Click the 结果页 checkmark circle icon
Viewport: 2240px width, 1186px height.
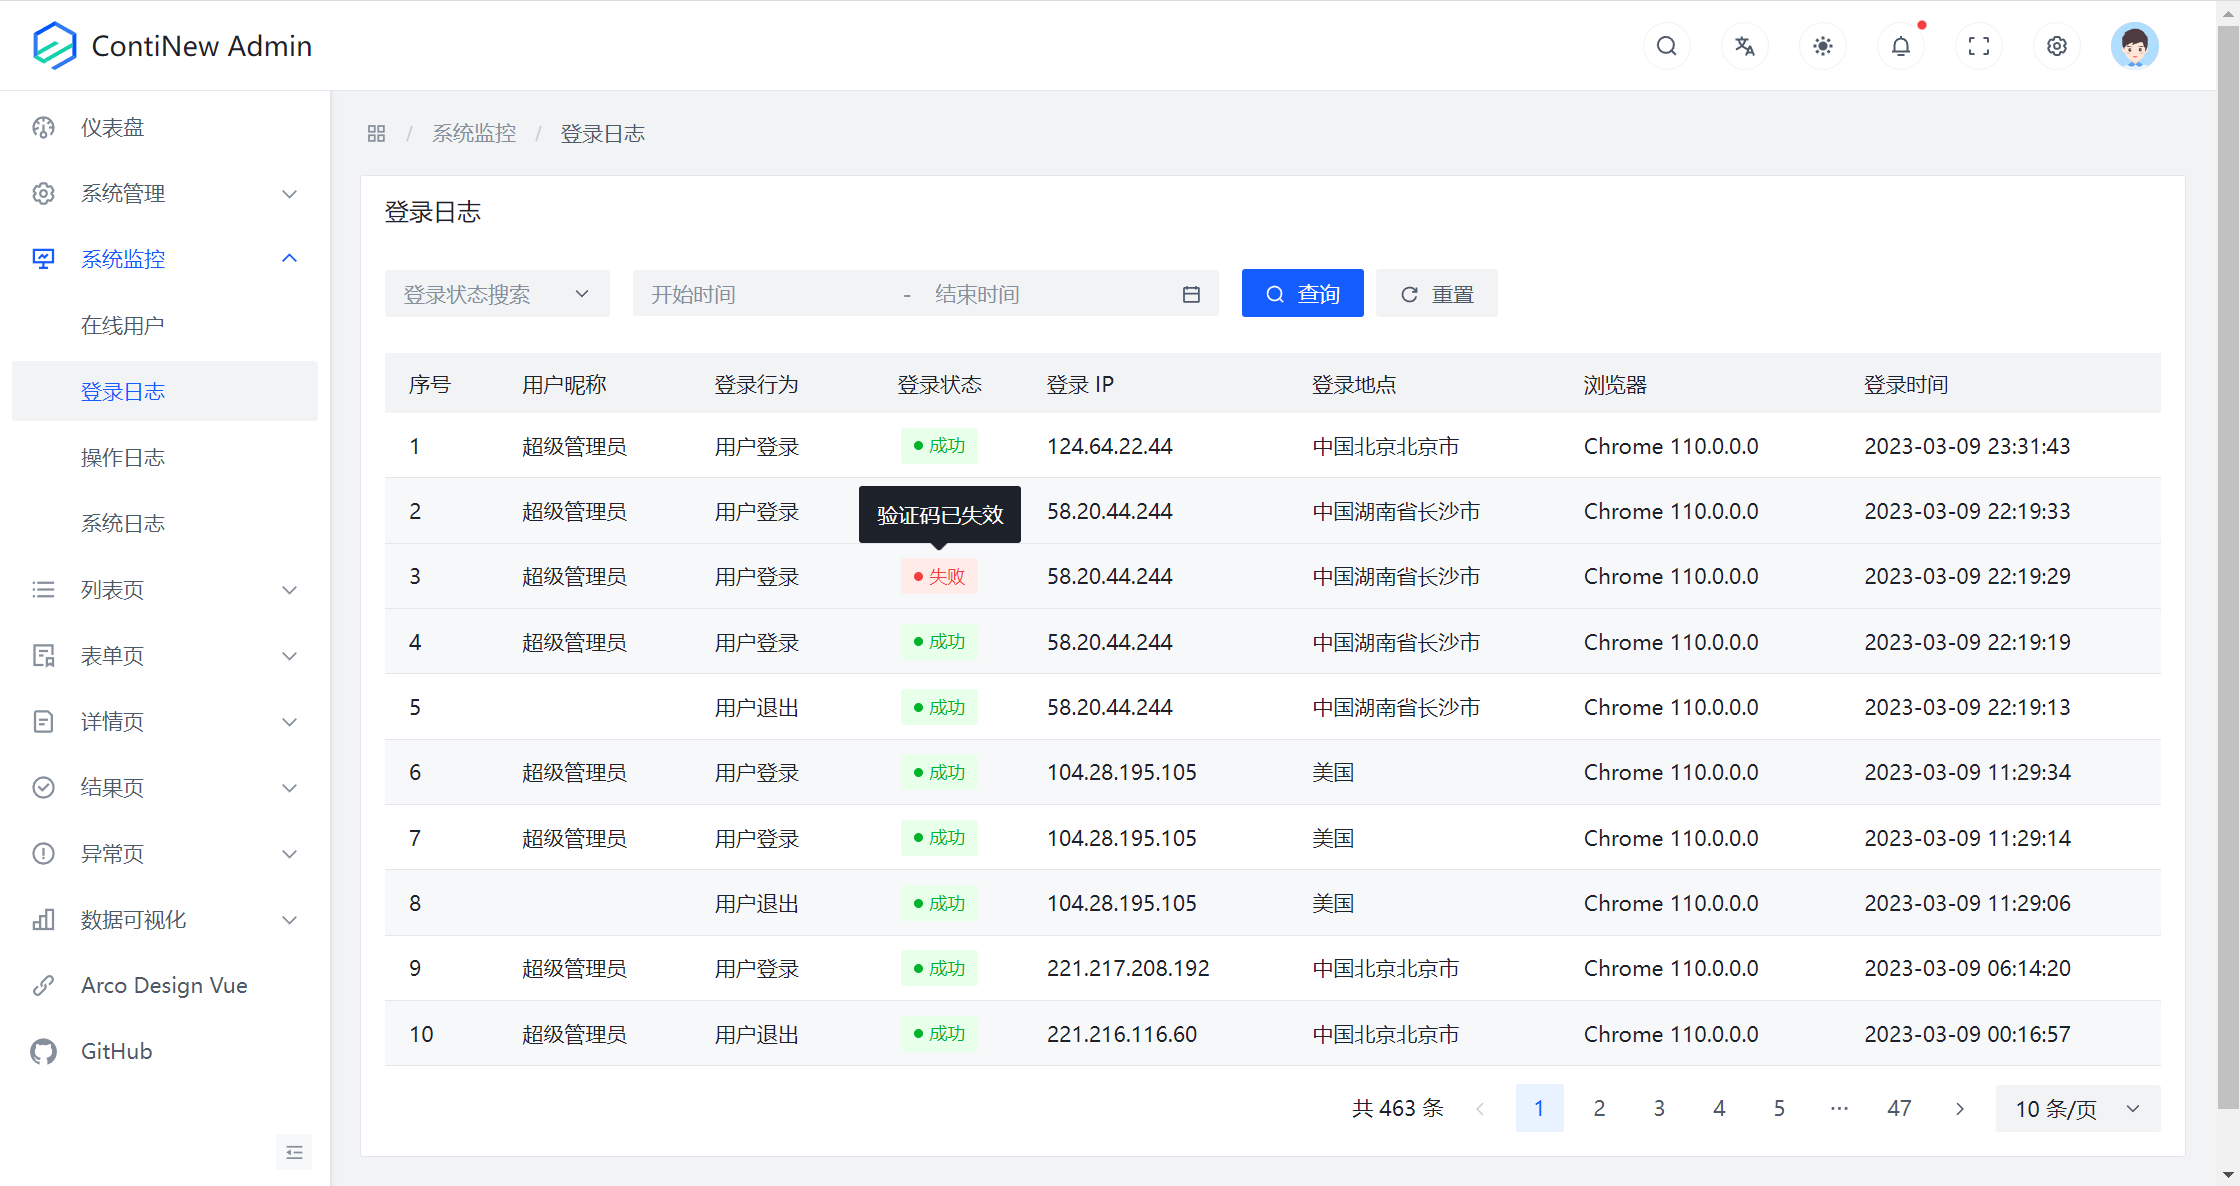coord(43,787)
